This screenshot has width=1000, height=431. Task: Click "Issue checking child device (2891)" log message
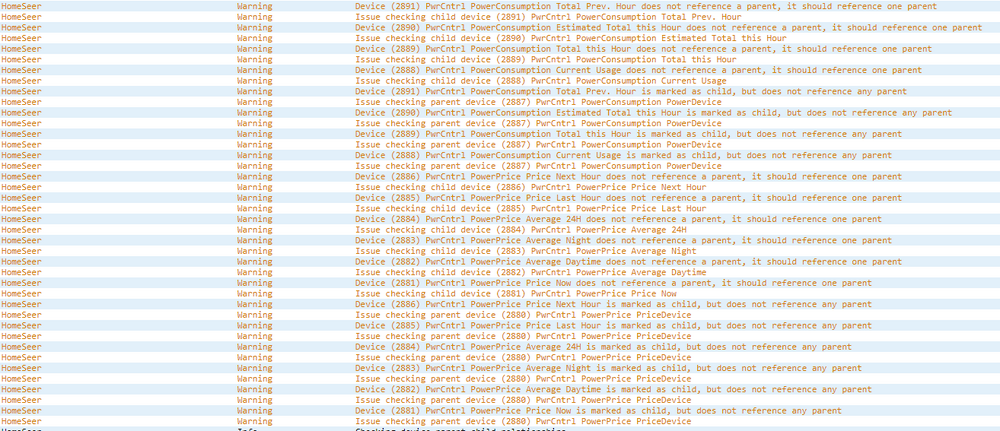tap(548, 17)
